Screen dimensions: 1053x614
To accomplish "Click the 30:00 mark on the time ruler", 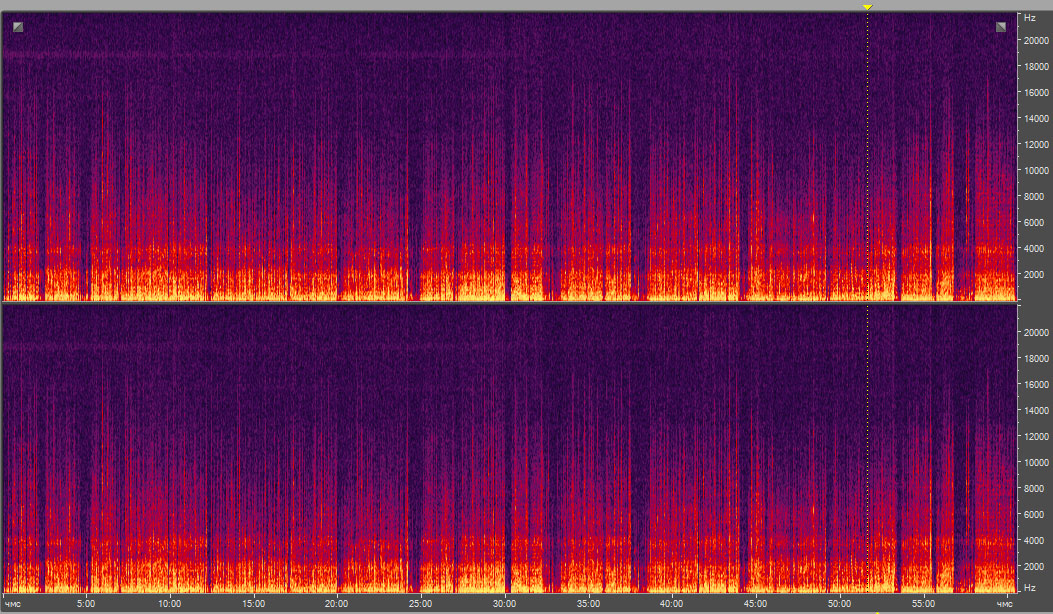I will pyautogui.click(x=505, y=604).
